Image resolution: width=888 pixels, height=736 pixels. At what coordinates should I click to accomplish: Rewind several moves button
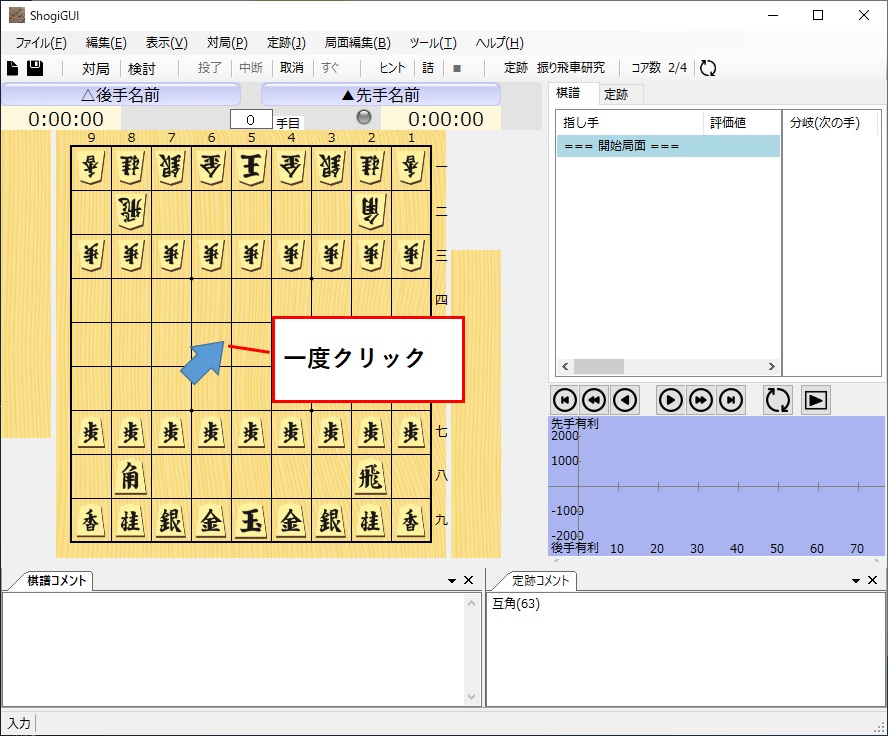coord(594,400)
